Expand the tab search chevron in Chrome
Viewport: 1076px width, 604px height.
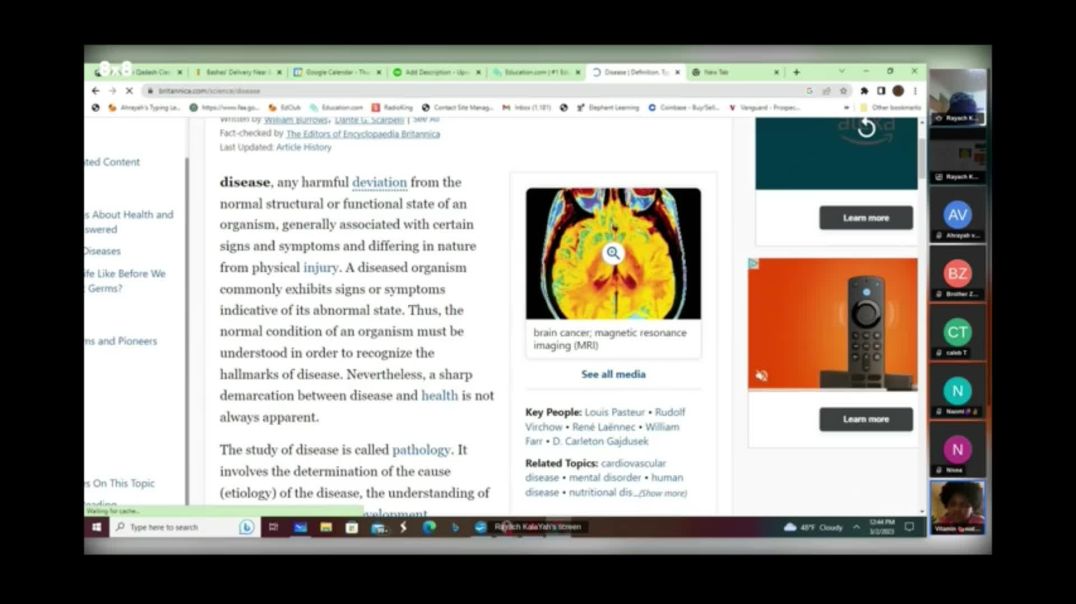(841, 71)
